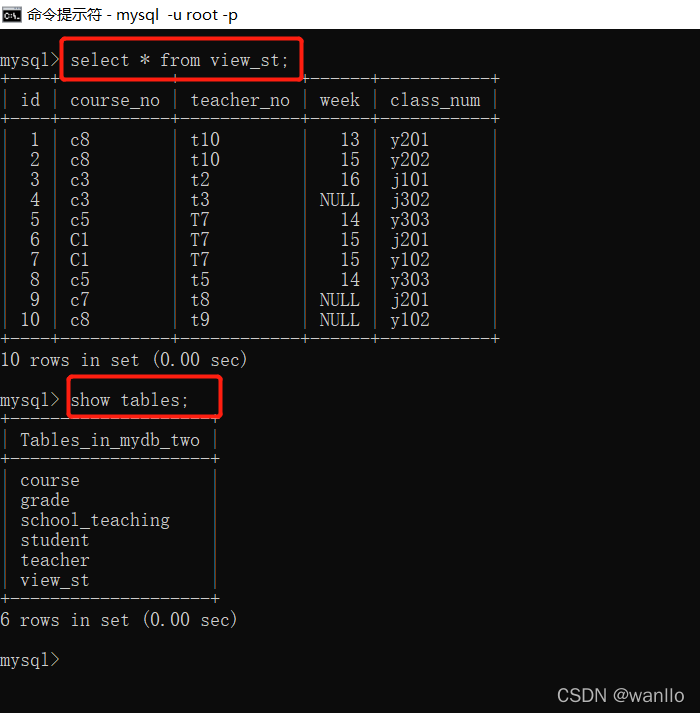This screenshot has height=713, width=700.
Task: Click teacher_no value 't9'
Action: (200, 320)
